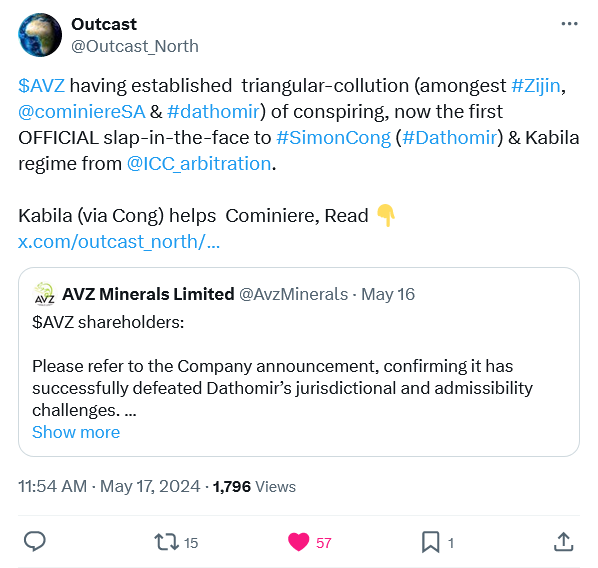Open the @Outcast_North handle

135,47
